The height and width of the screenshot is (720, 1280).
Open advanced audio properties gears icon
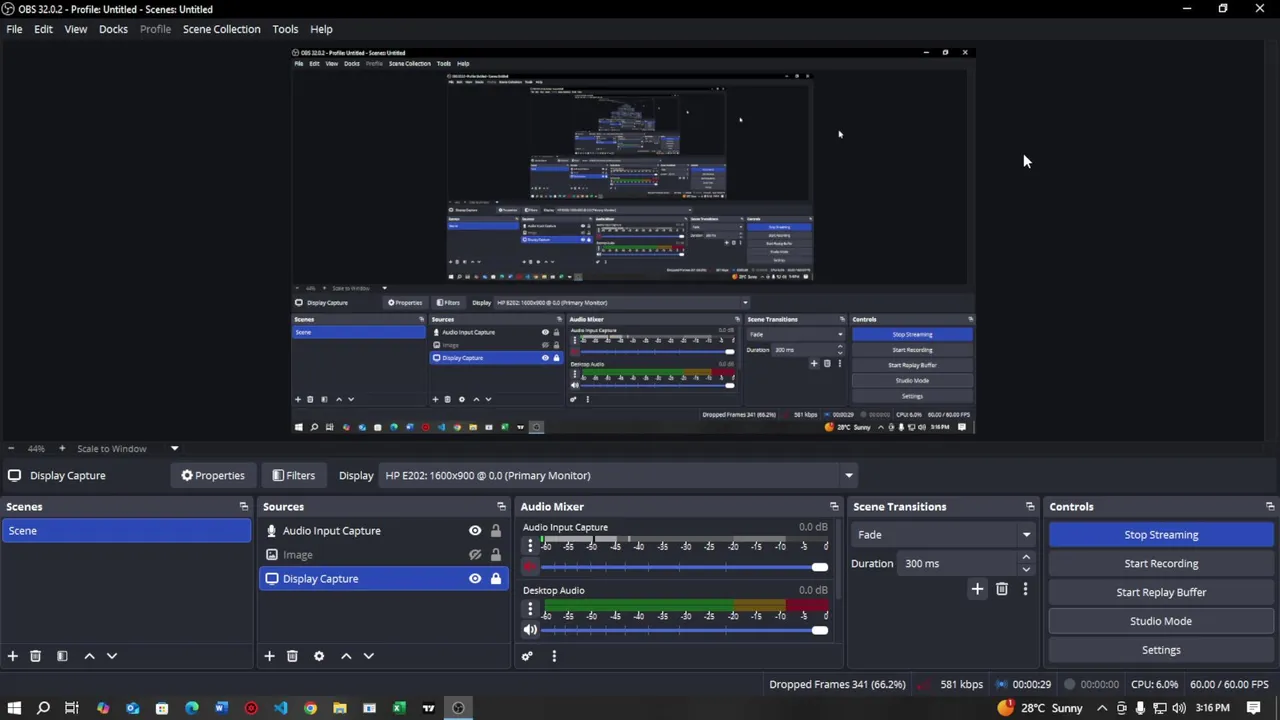(x=527, y=656)
